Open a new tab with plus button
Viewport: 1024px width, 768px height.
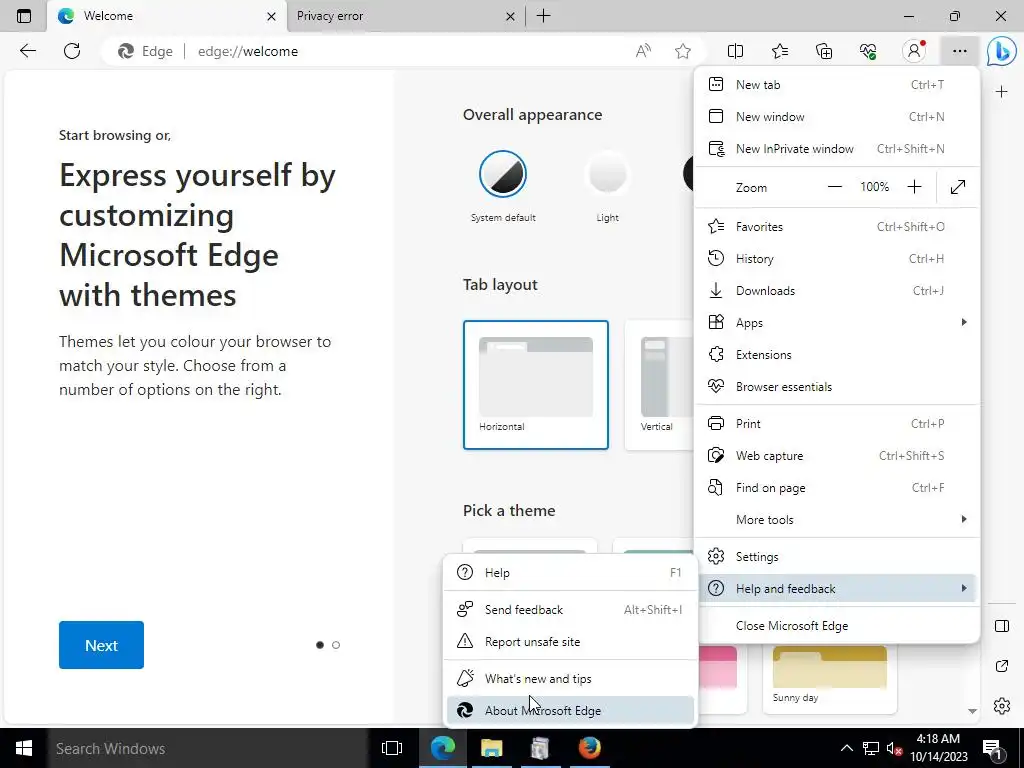click(543, 16)
